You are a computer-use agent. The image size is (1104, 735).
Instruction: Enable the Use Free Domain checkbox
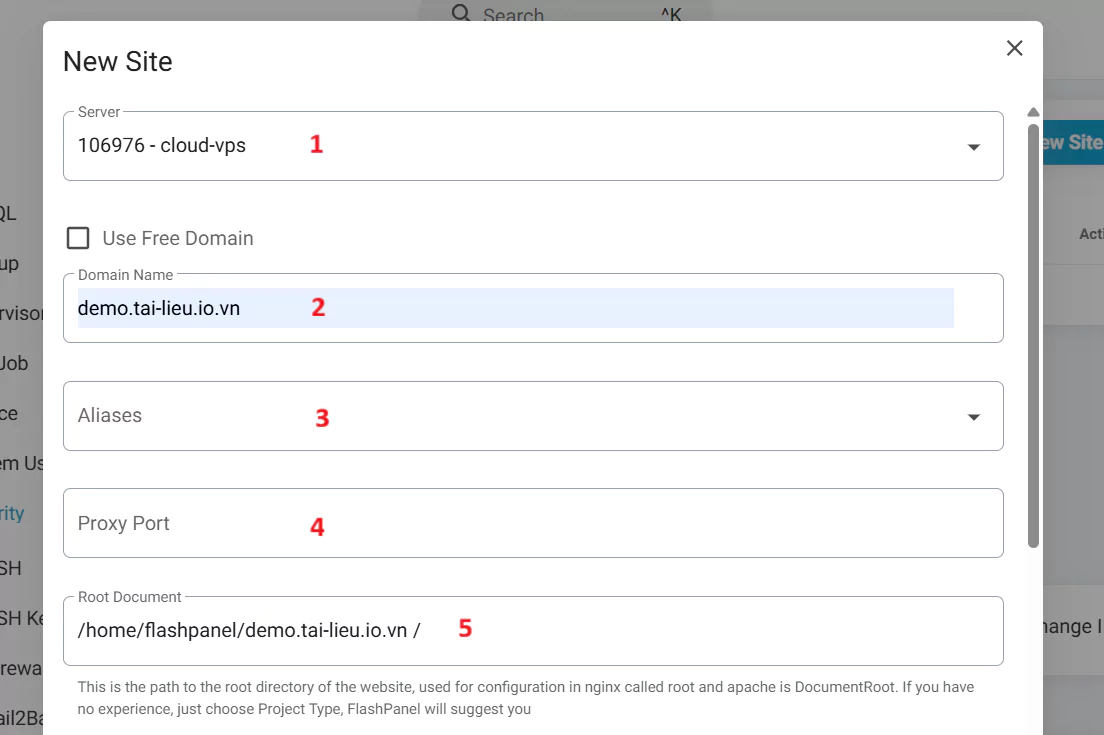click(x=78, y=238)
